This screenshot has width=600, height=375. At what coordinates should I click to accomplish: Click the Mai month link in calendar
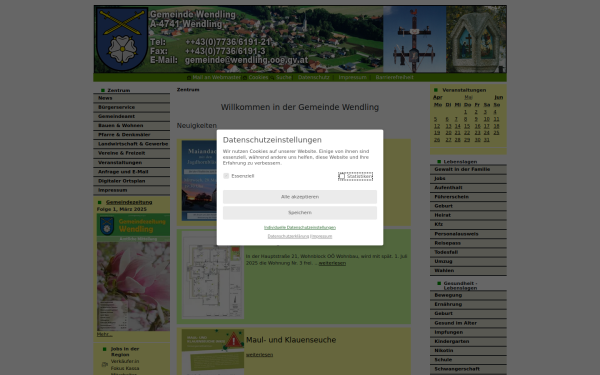point(468,98)
